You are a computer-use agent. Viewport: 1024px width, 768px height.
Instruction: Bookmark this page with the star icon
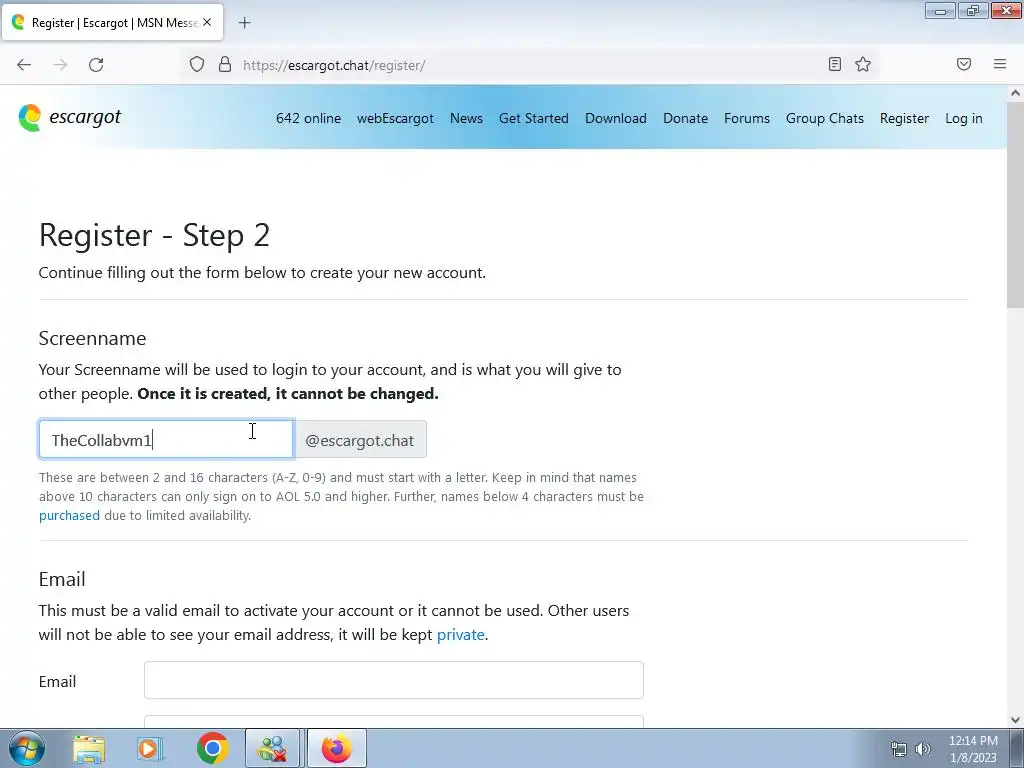pyautogui.click(x=863, y=64)
